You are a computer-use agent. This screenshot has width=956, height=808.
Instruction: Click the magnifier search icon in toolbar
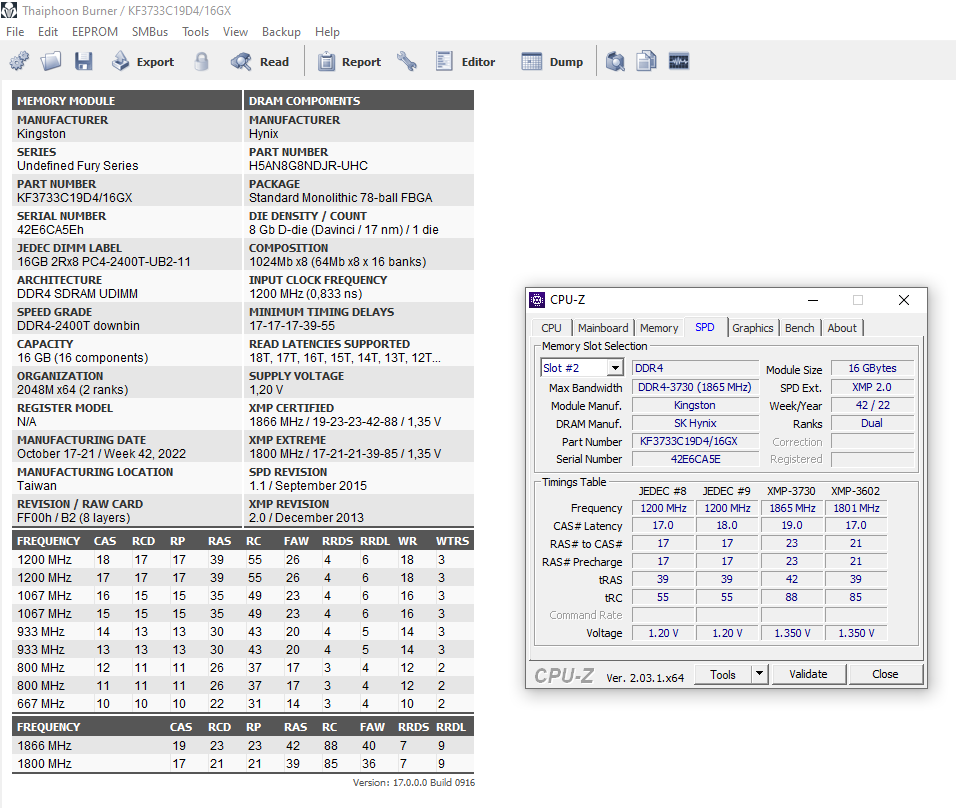[x=615, y=61]
